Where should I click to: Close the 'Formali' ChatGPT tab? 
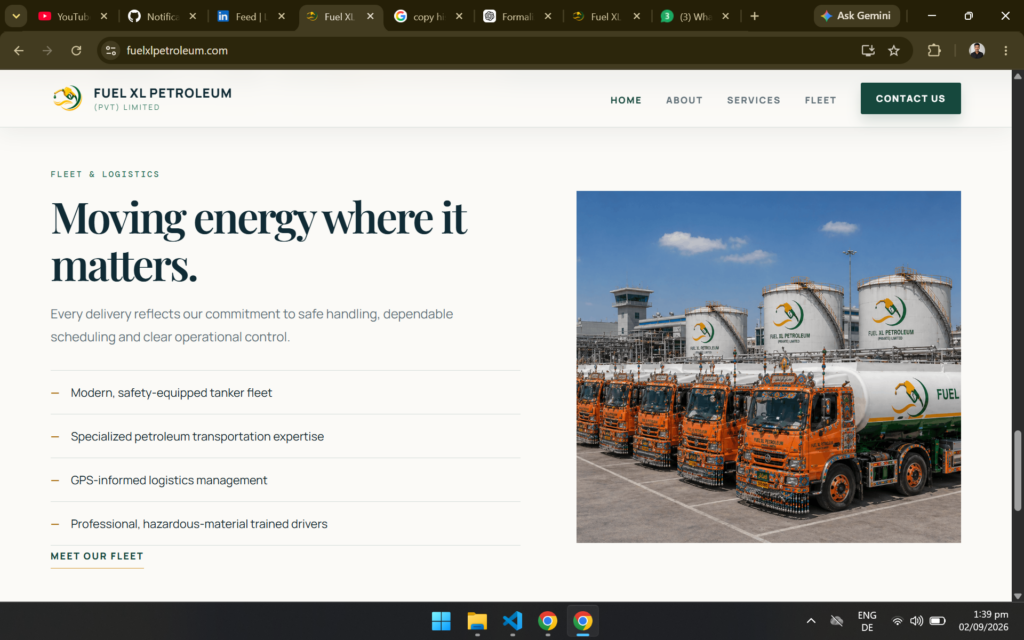548,16
